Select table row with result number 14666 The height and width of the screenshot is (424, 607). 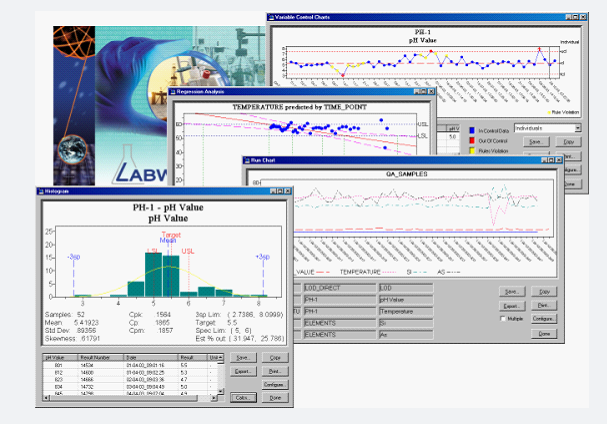pyautogui.click(x=130, y=379)
